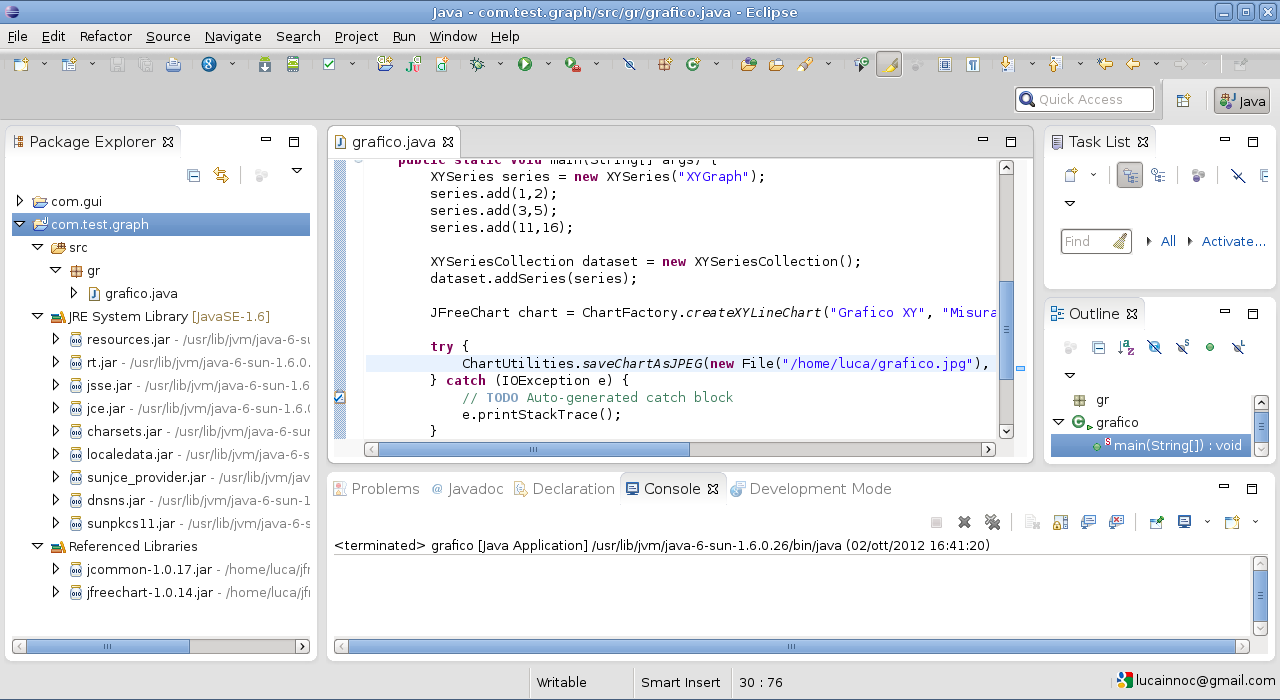This screenshot has width=1280, height=700.
Task: Collapse the com.test.graph project
Action: 20,224
